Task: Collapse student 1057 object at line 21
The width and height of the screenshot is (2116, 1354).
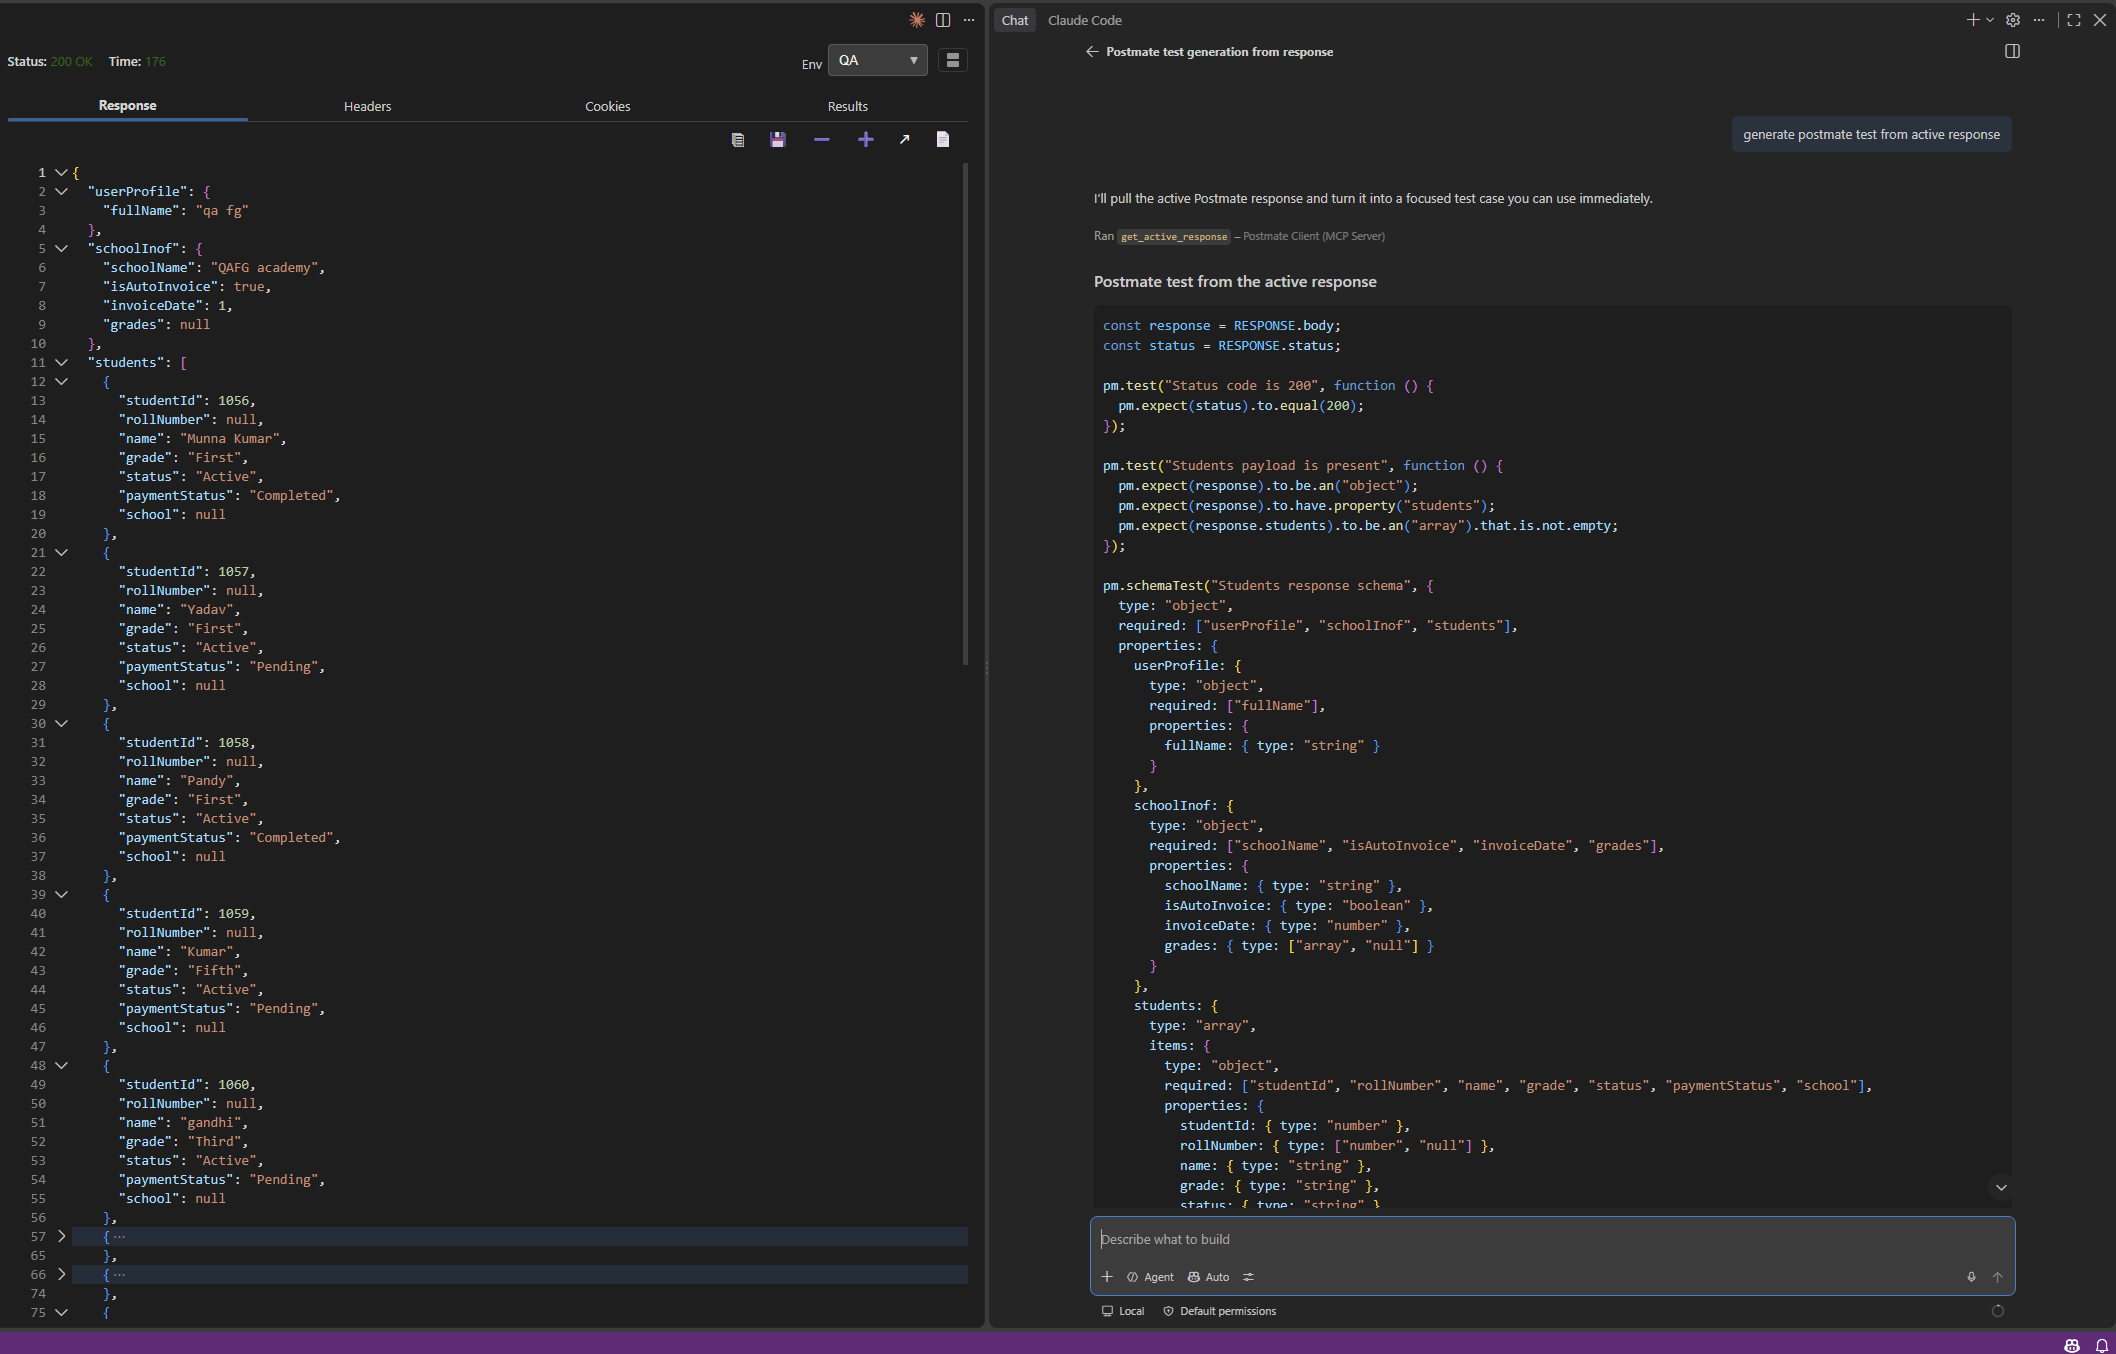Action: 61,553
